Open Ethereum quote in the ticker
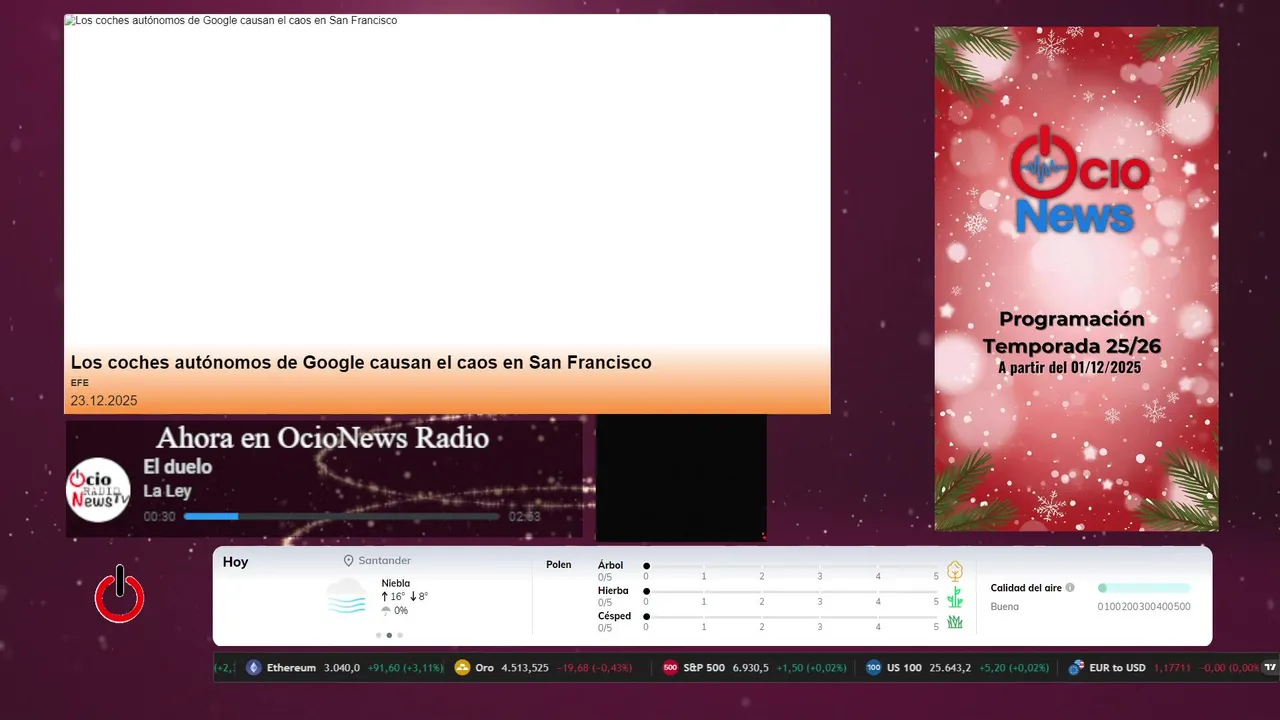Screen dimensions: 1280x720 click(x=345, y=668)
